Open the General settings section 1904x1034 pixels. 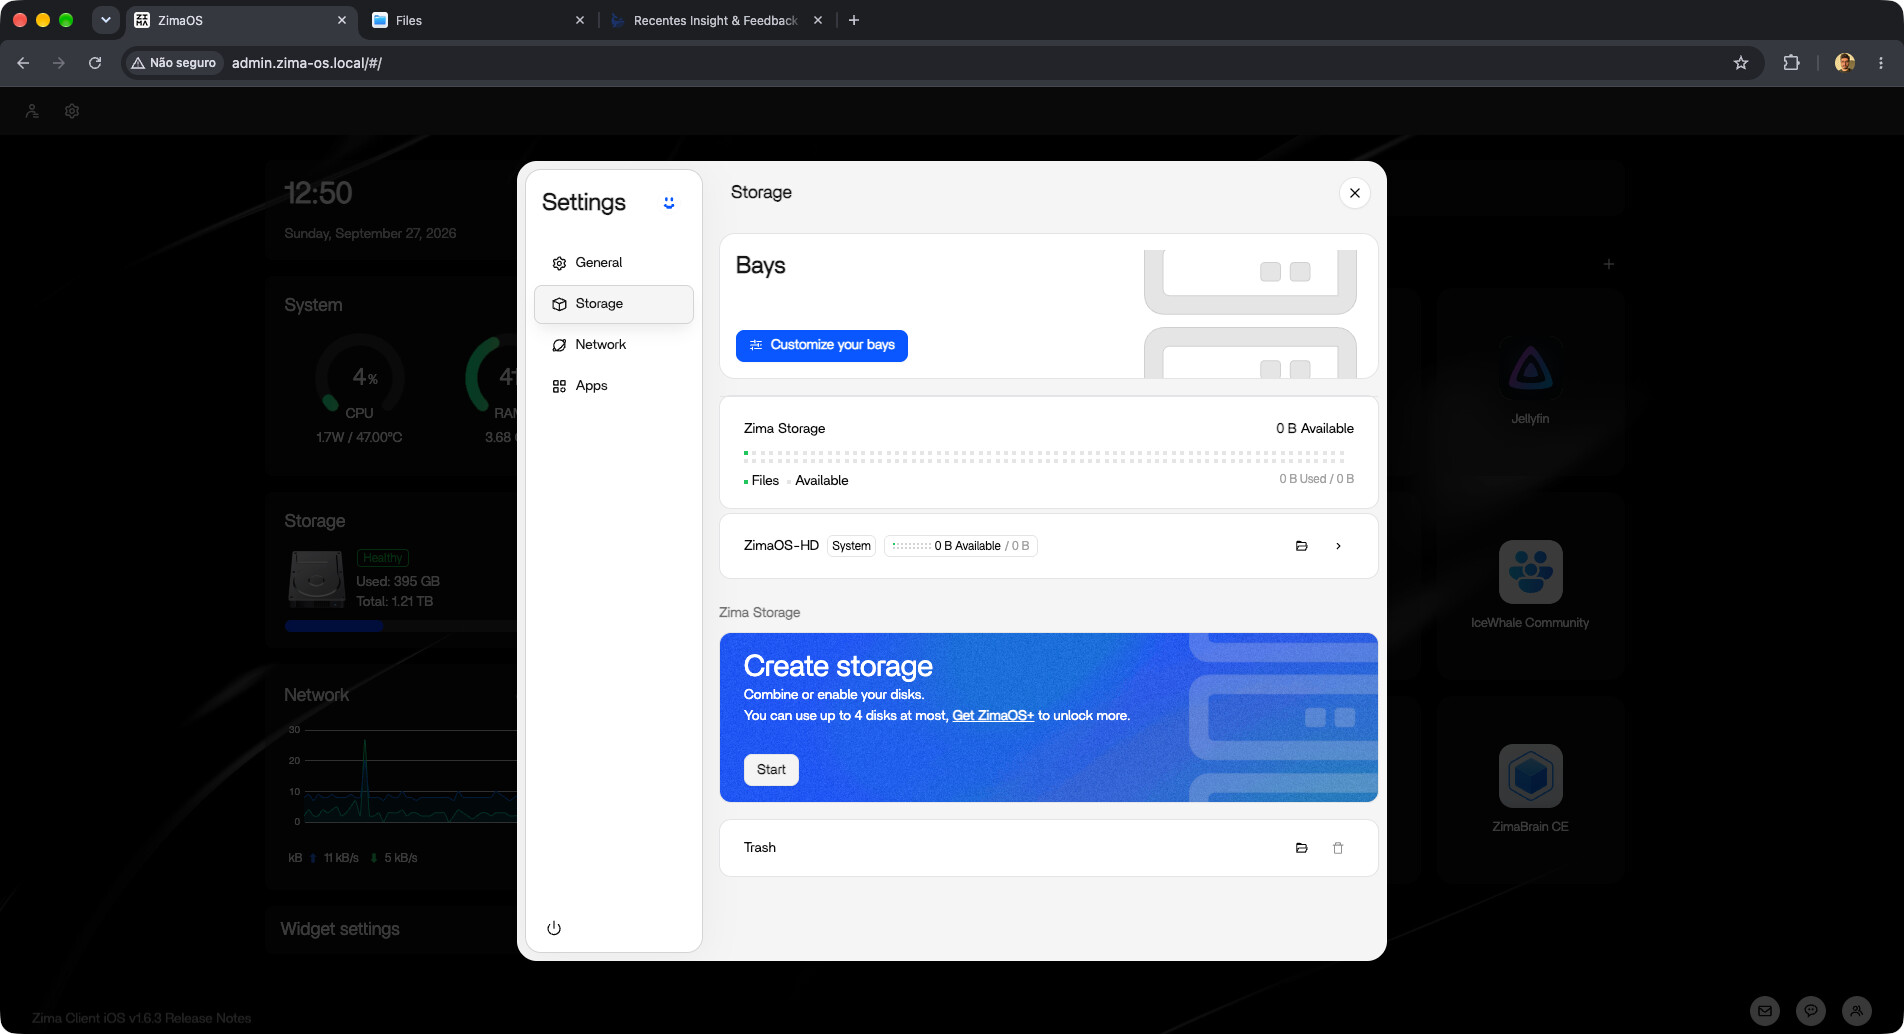[x=613, y=263]
